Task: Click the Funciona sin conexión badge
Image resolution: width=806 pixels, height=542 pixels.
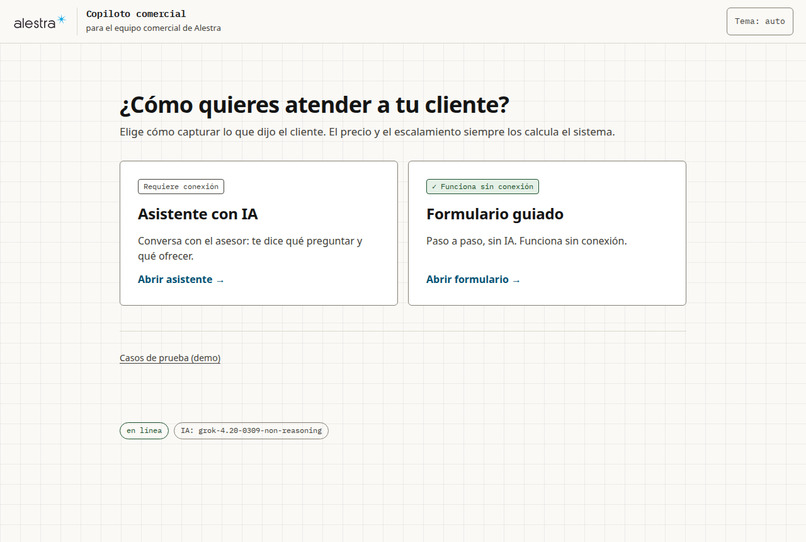Action: coord(482,187)
